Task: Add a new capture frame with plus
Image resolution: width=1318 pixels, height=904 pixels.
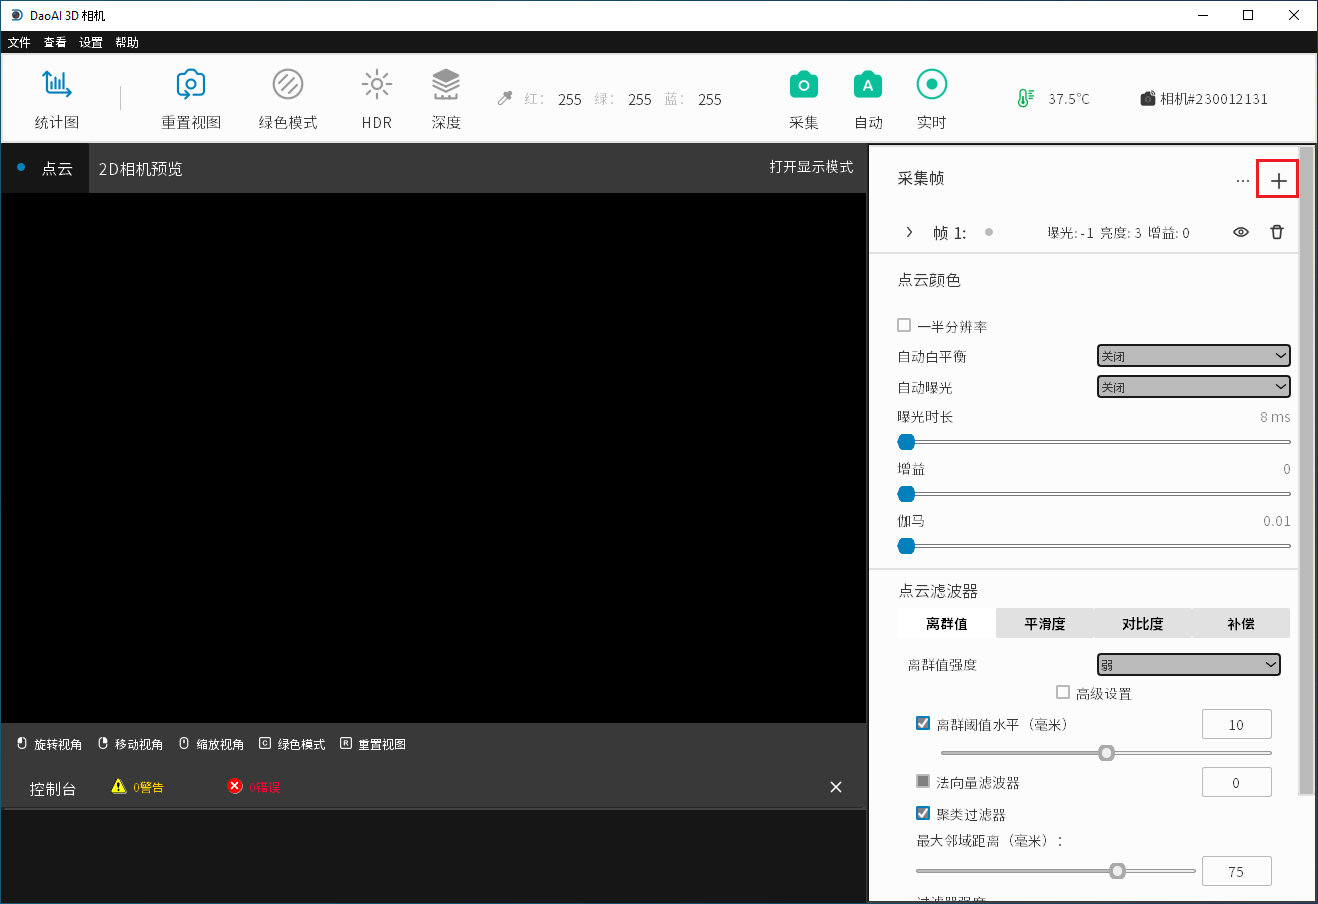Action: (1278, 181)
